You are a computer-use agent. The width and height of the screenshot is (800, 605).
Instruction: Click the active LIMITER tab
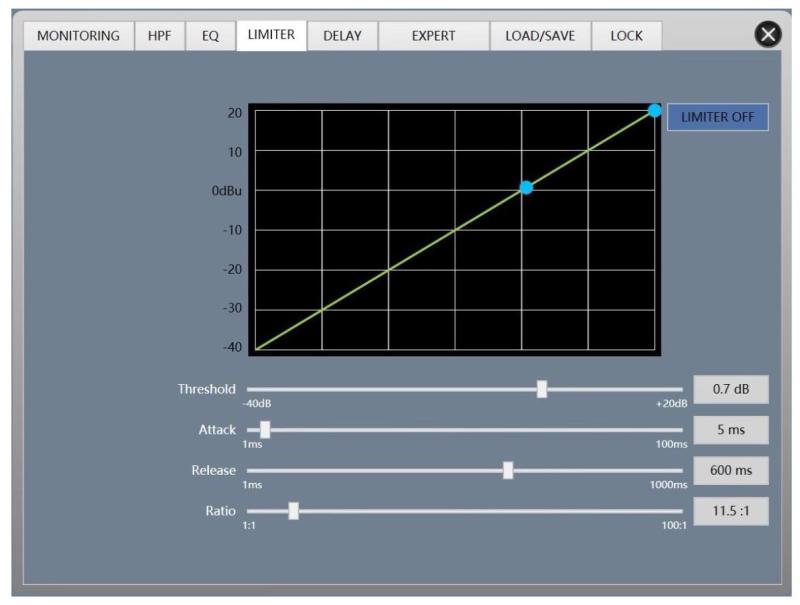point(271,35)
